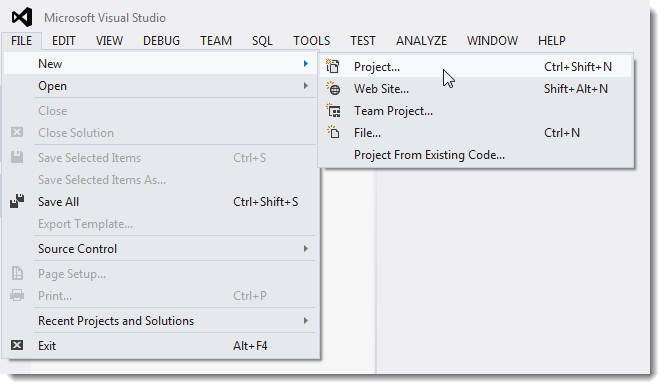Image resolution: width=665 pixels, height=389 pixels.
Task: Open the HELP menu
Action: [551, 41]
